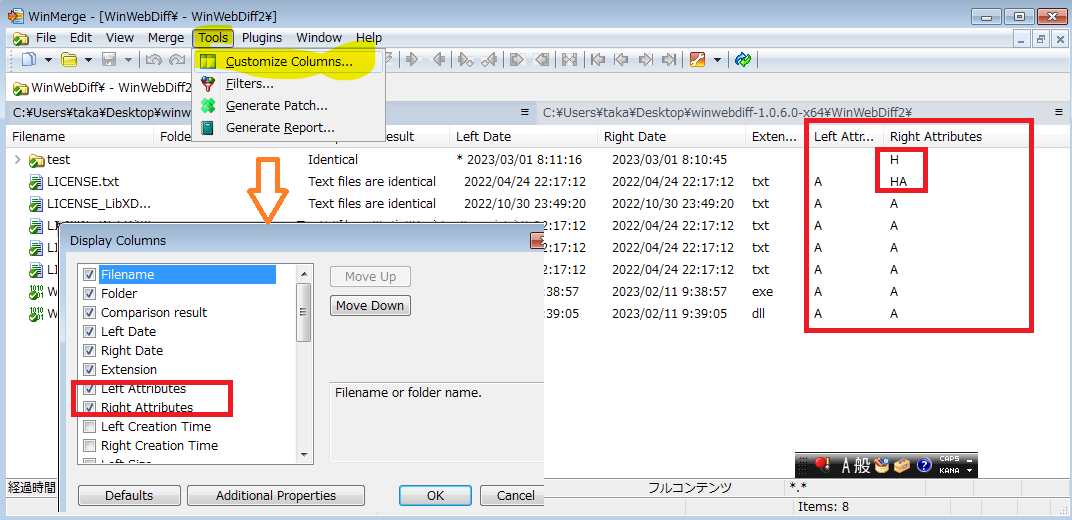This screenshot has width=1072, height=520.
Task: Click the Left Date column header
Action: [x=523, y=137]
